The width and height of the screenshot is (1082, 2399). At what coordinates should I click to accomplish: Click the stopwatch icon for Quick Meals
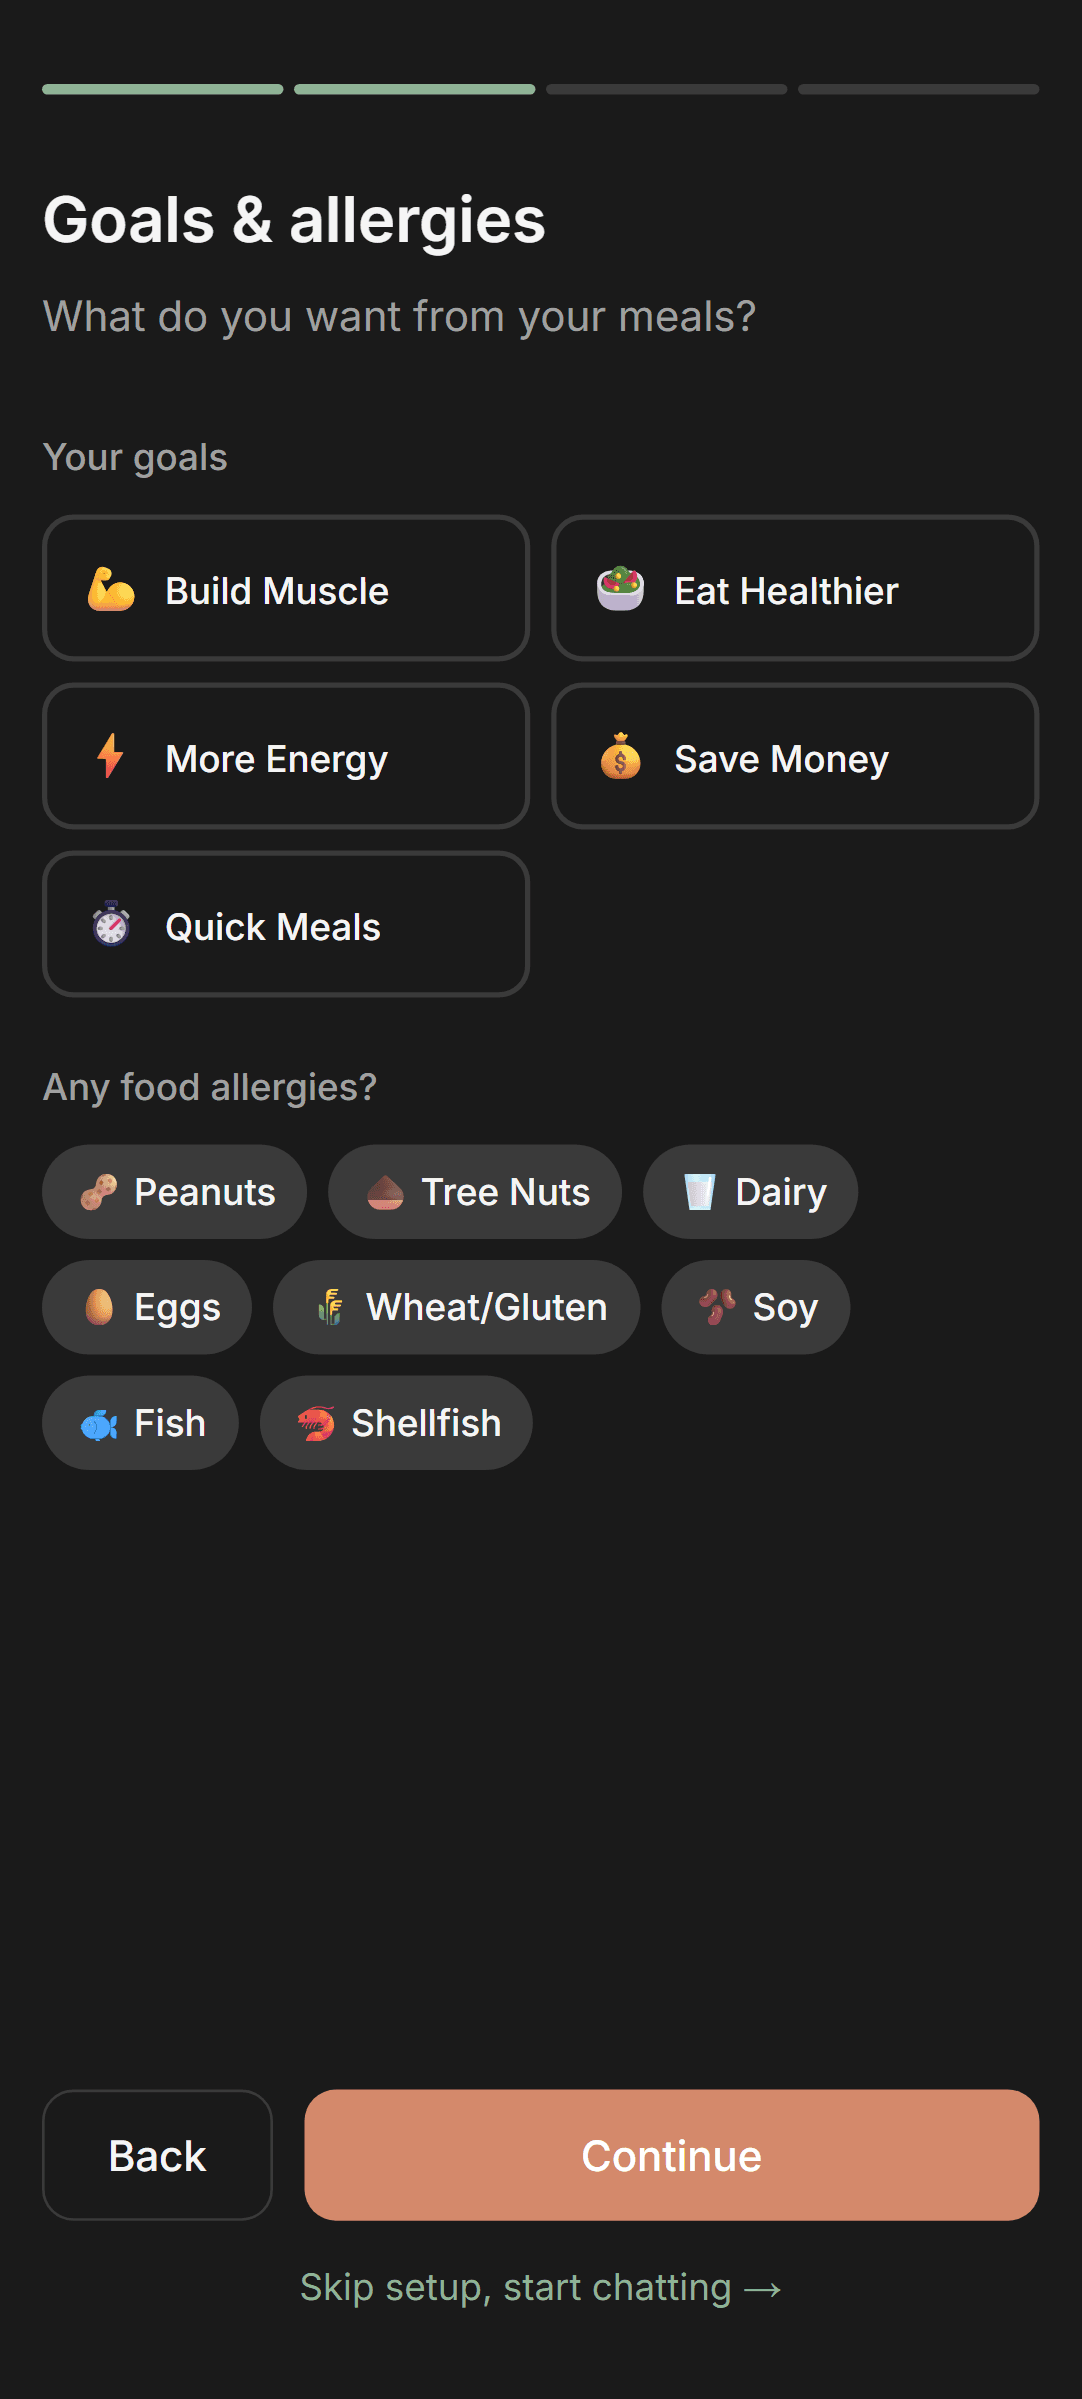110,925
